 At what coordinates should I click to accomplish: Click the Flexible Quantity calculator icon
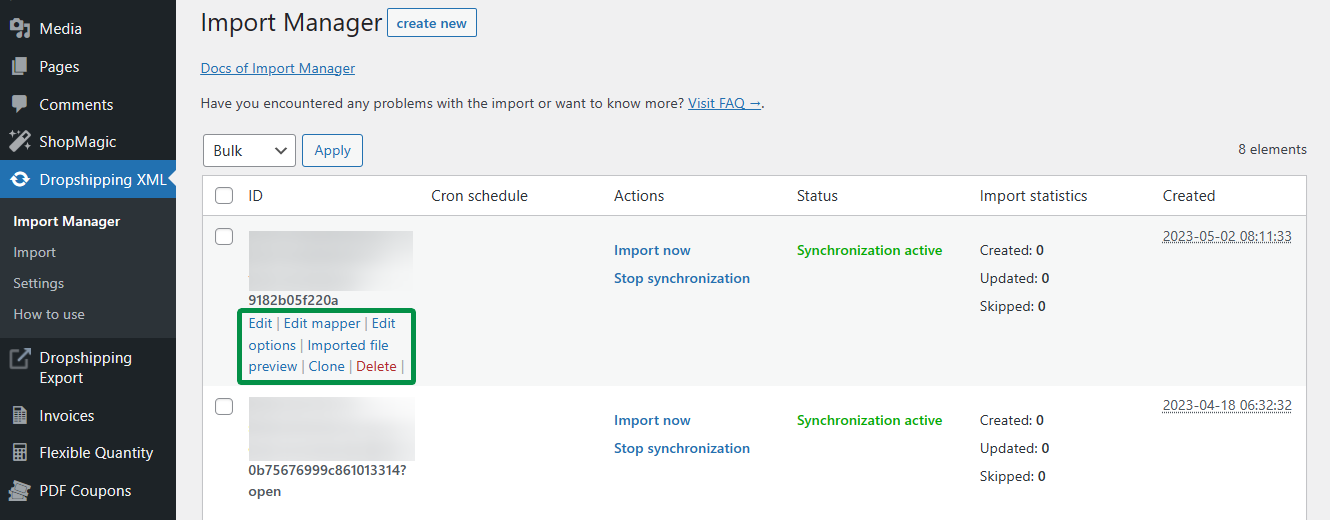20,453
